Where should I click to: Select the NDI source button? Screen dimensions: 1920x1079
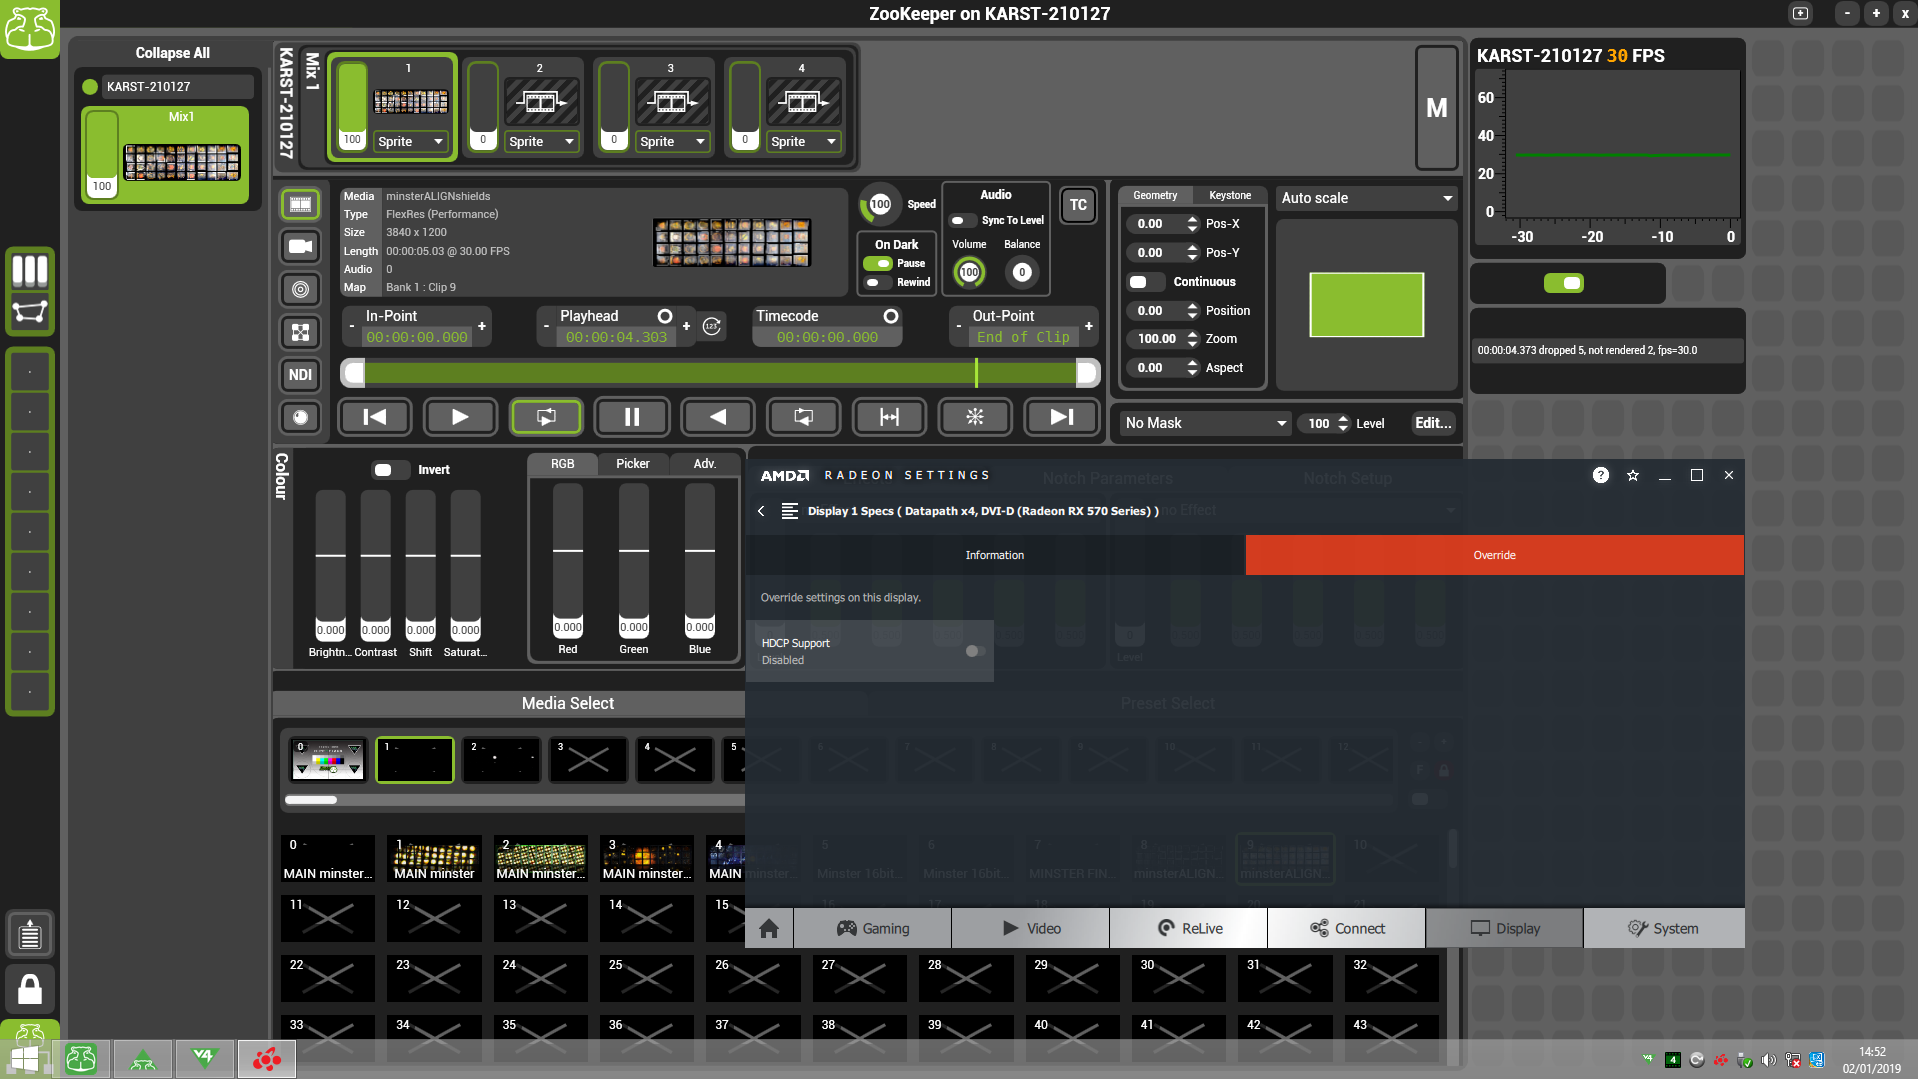point(300,375)
